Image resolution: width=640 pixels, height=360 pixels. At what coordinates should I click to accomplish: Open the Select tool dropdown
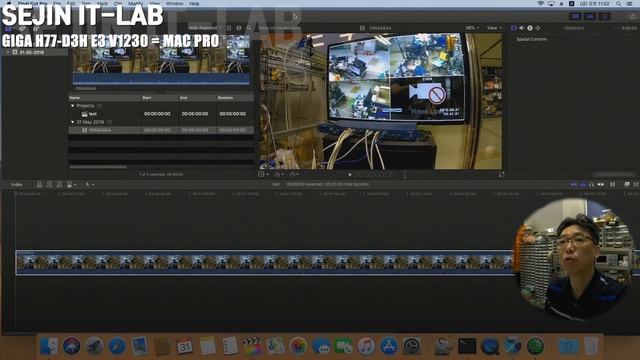90,184
